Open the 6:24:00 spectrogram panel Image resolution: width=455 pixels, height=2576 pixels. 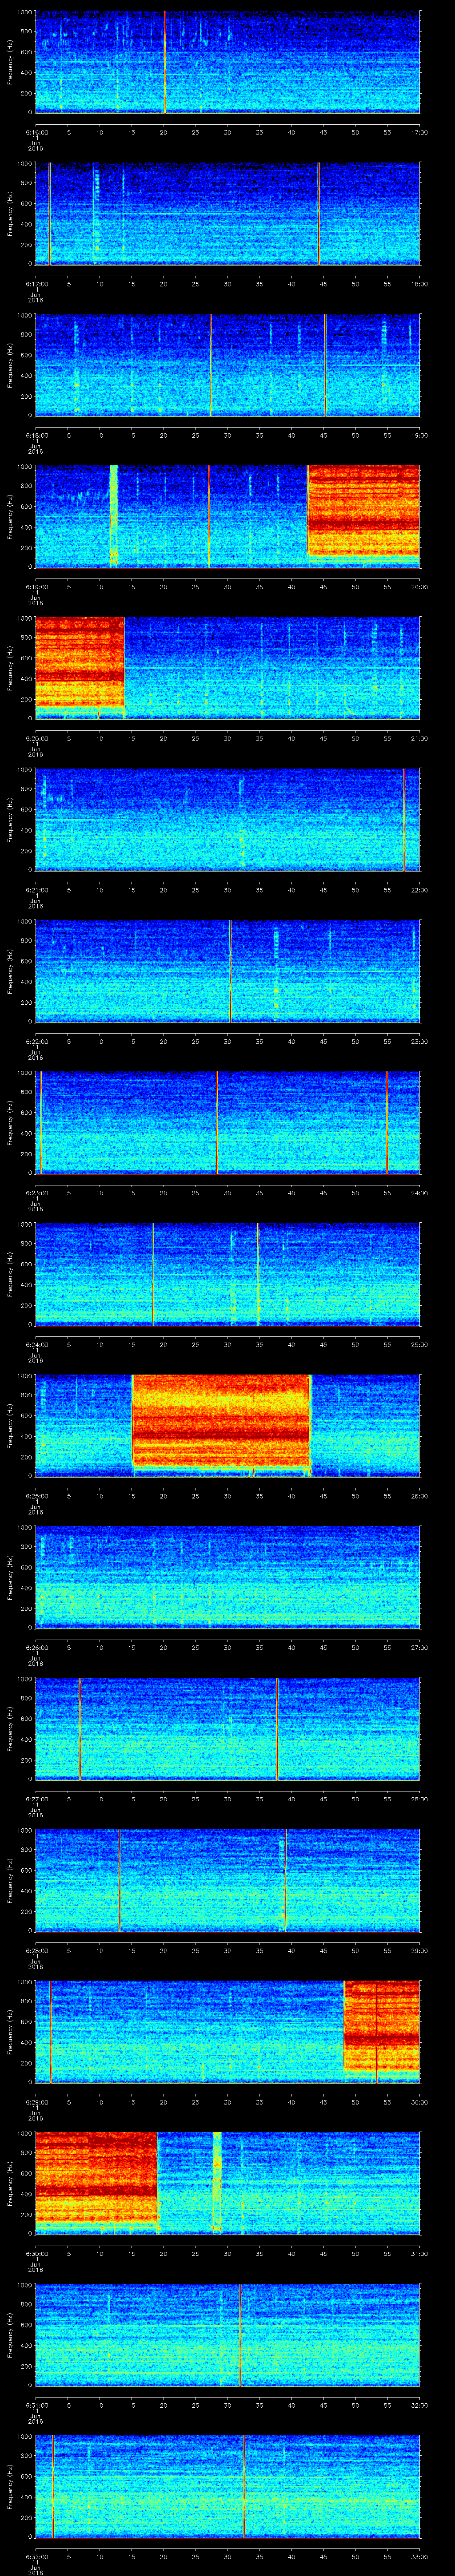[x=227, y=1274]
